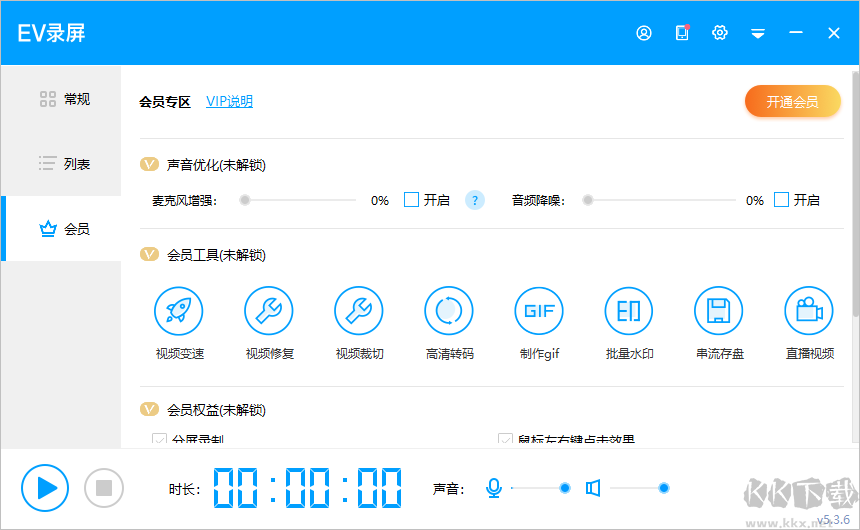Open the 视频裁切 tool
Viewport: 860px width, 530px height.
pos(359,311)
